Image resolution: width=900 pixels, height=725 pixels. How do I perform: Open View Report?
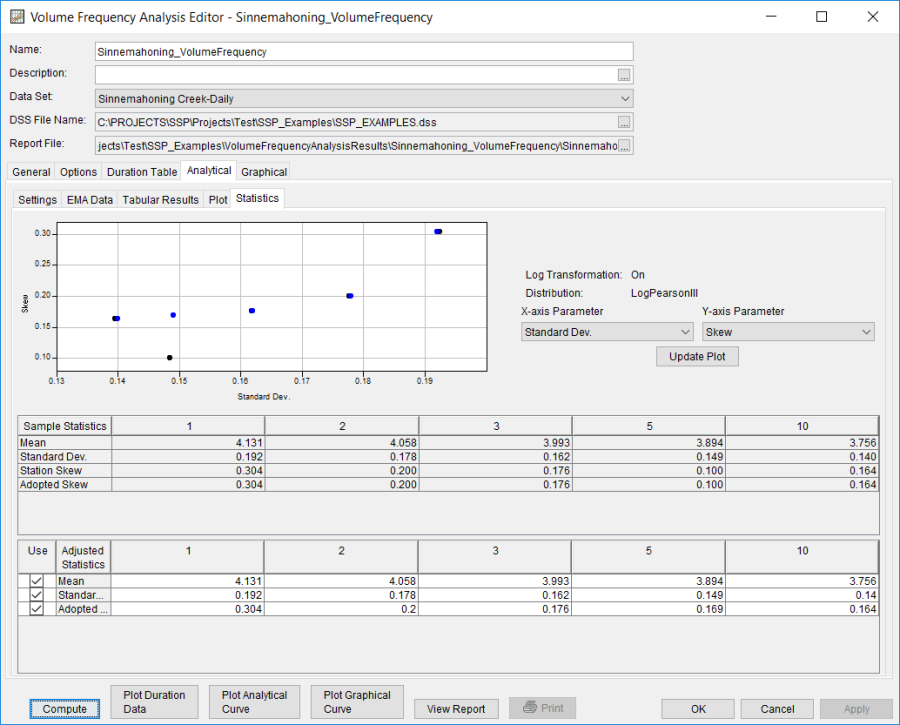pos(456,709)
